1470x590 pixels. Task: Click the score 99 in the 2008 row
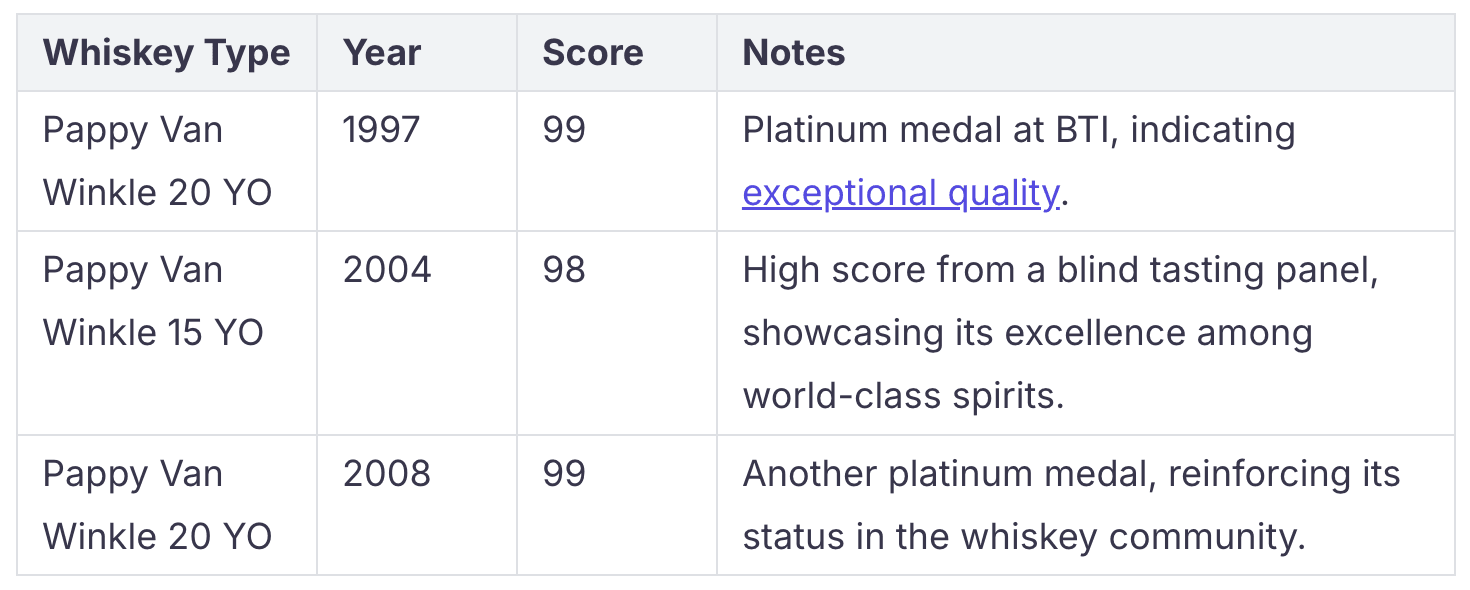tap(564, 474)
